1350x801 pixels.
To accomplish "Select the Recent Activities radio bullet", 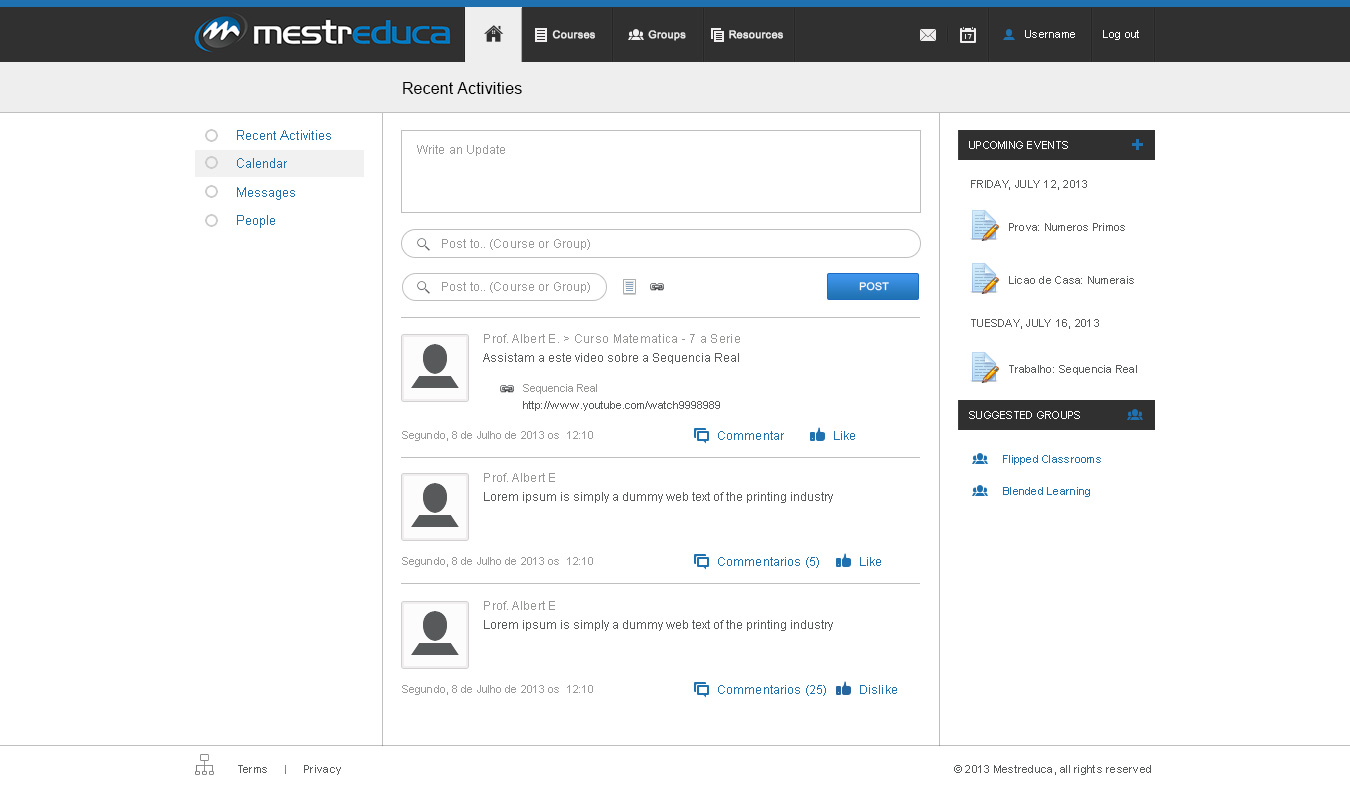I will pyautogui.click(x=211, y=135).
